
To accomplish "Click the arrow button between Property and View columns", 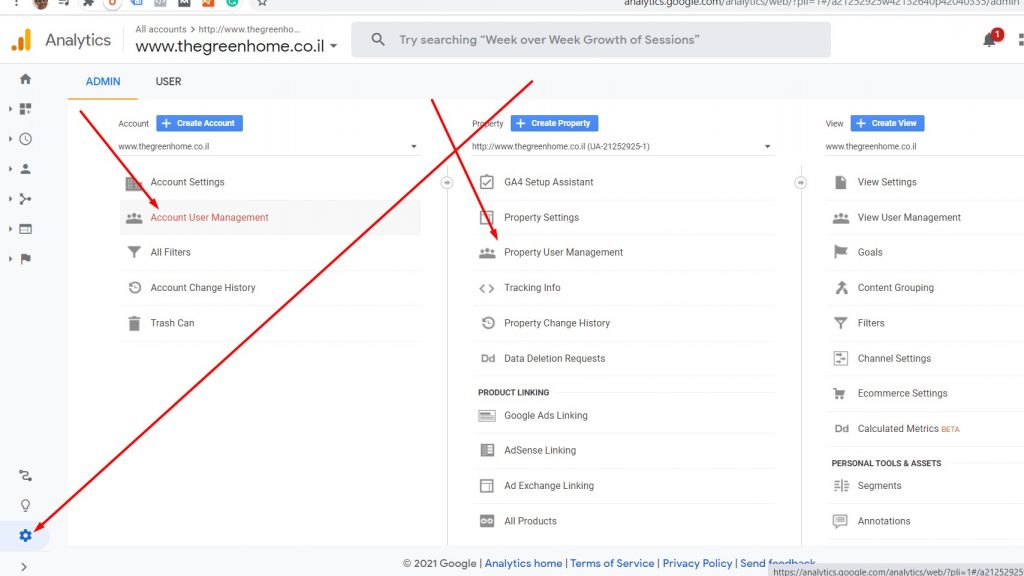I will [x=801, y=183].
